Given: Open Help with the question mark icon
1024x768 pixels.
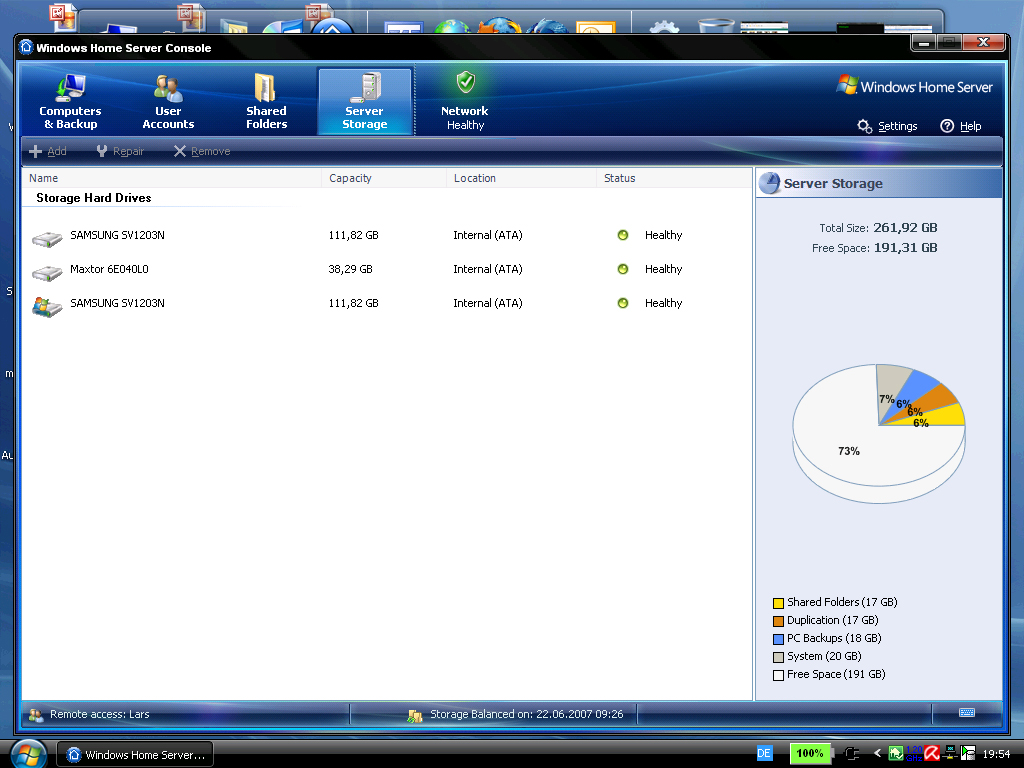Looking at the screenshot, I should 961,126.
